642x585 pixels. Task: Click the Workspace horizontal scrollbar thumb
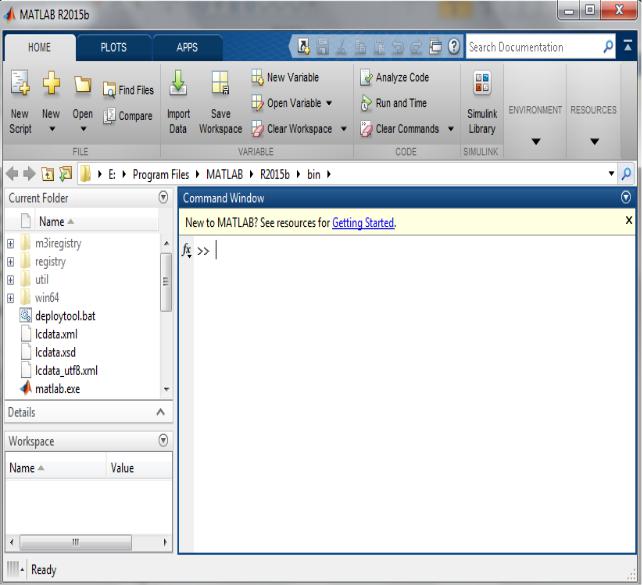[76, 542]
